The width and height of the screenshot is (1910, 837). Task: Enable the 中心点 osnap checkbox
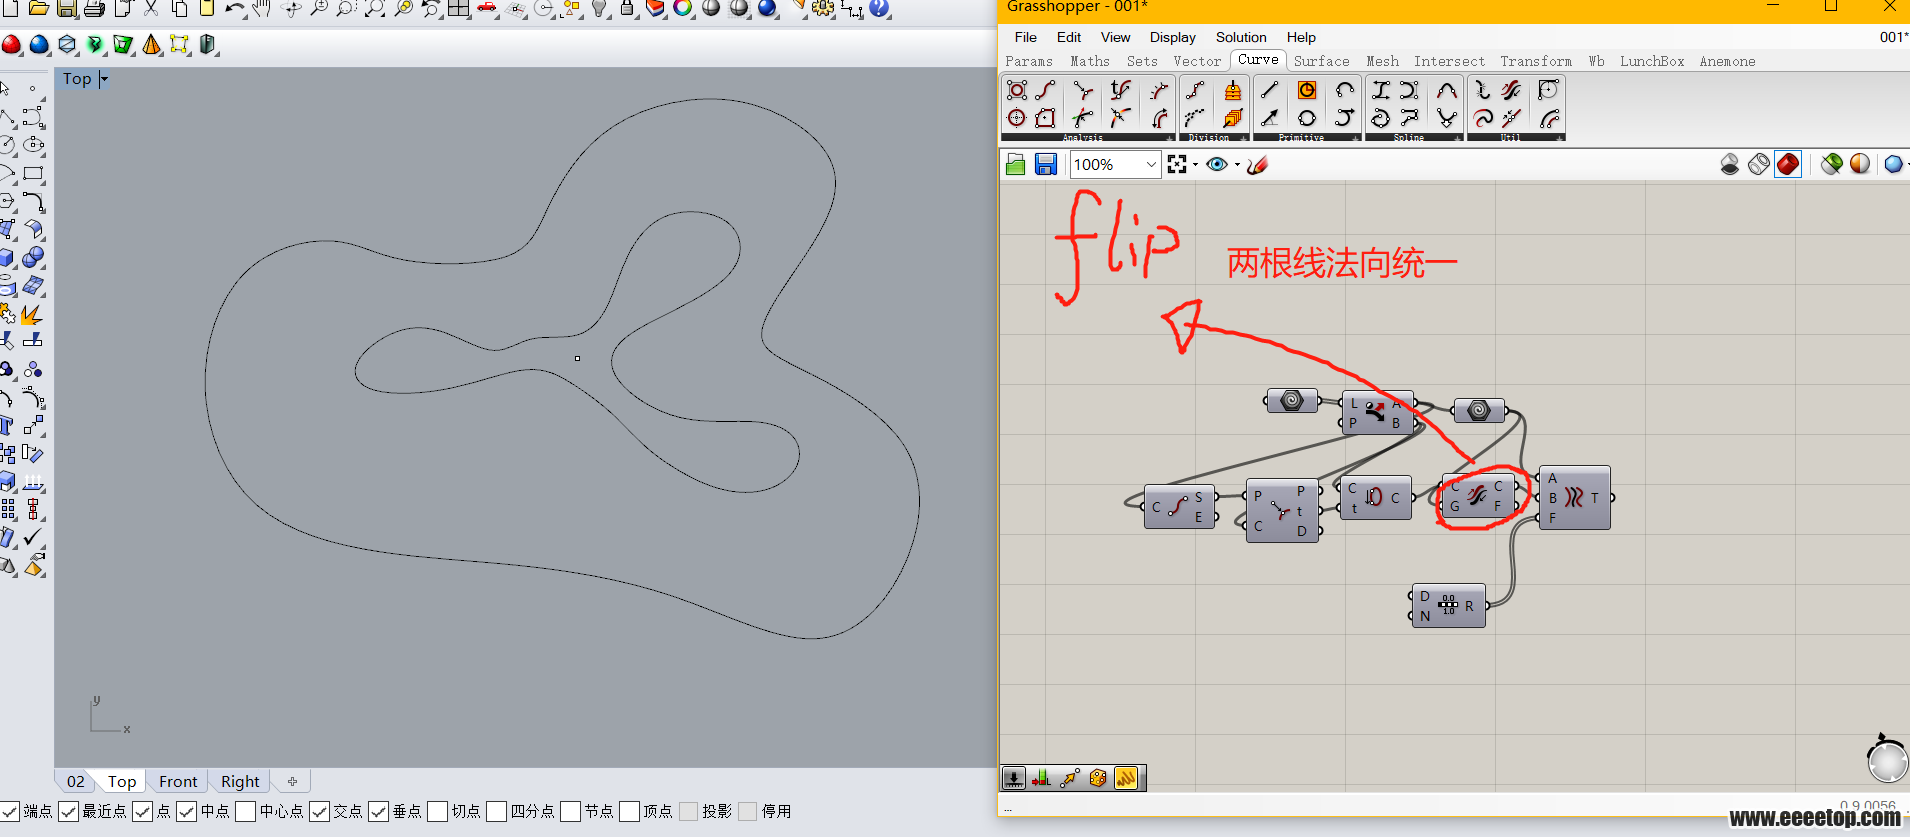pyautogui.click(x=246, y=811)
